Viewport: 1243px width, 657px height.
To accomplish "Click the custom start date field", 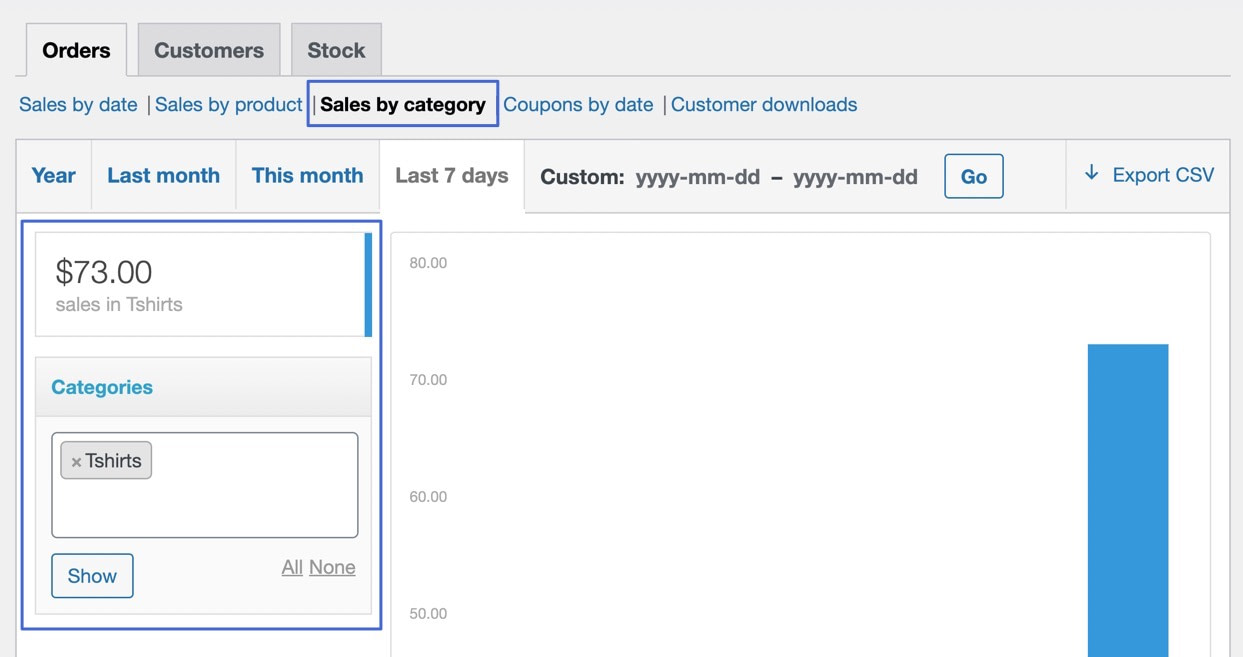I will 697,178.
